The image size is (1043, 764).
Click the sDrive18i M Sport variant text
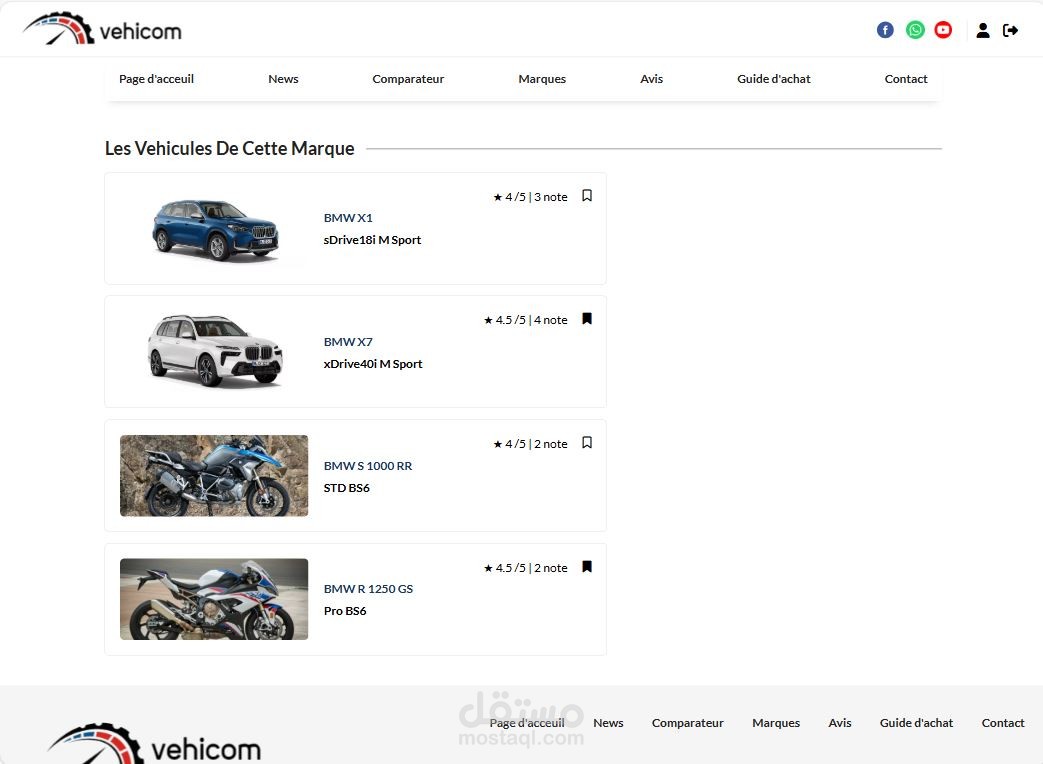click(372, 239)
